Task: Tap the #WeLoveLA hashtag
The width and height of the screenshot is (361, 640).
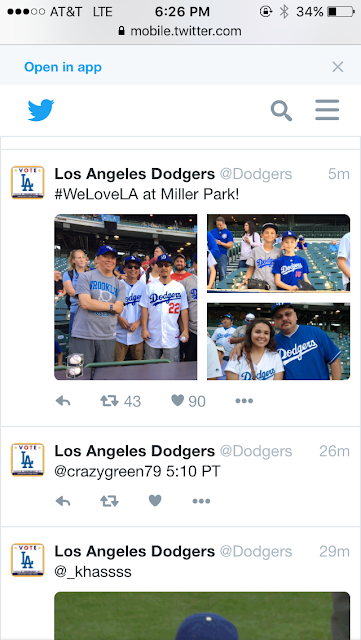Action: tap(97, 194)
